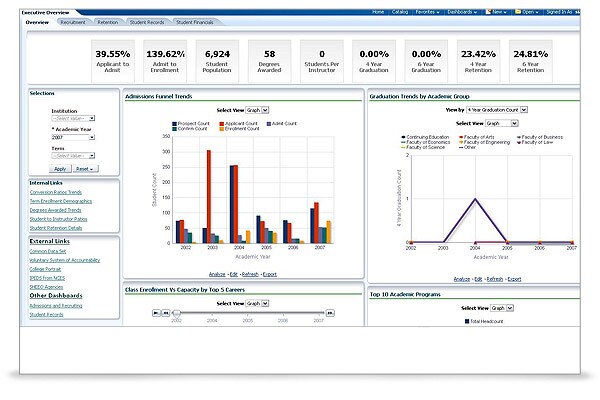The image size is (600, 400).
Task: Click the Apply button in Selections
Action: point(60,169)
